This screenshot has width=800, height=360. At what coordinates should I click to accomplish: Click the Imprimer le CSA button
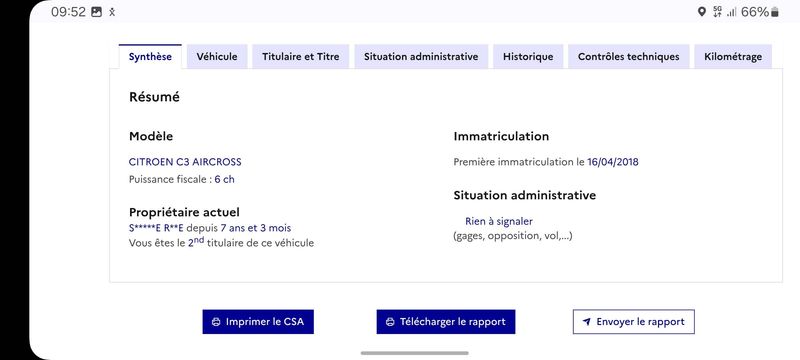point(258,322)
